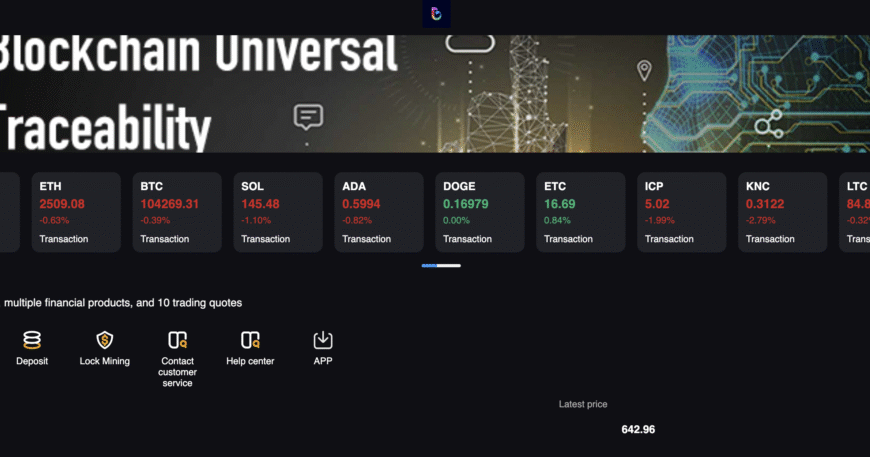Click the Latest price column header
Image resolution: width=870 pixels, height=457 pixels.
583,404
